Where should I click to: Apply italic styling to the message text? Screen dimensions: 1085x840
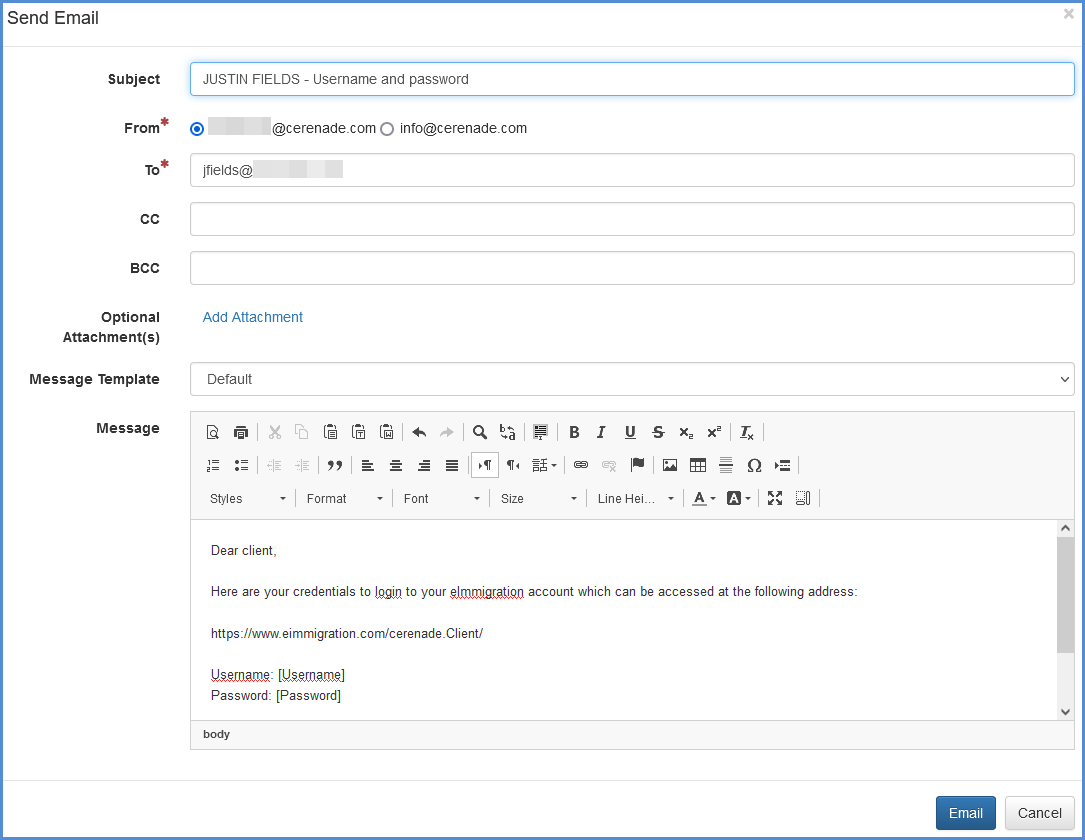tap(601, 431)
